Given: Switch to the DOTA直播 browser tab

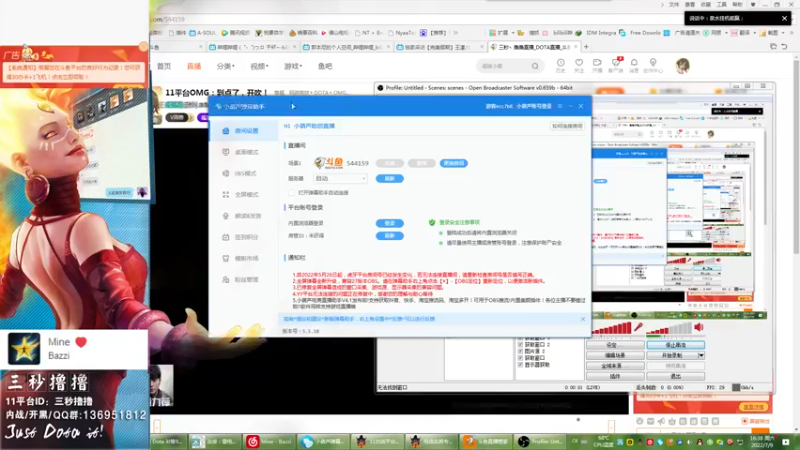Looking at the screenshot, I should (534, 47).
